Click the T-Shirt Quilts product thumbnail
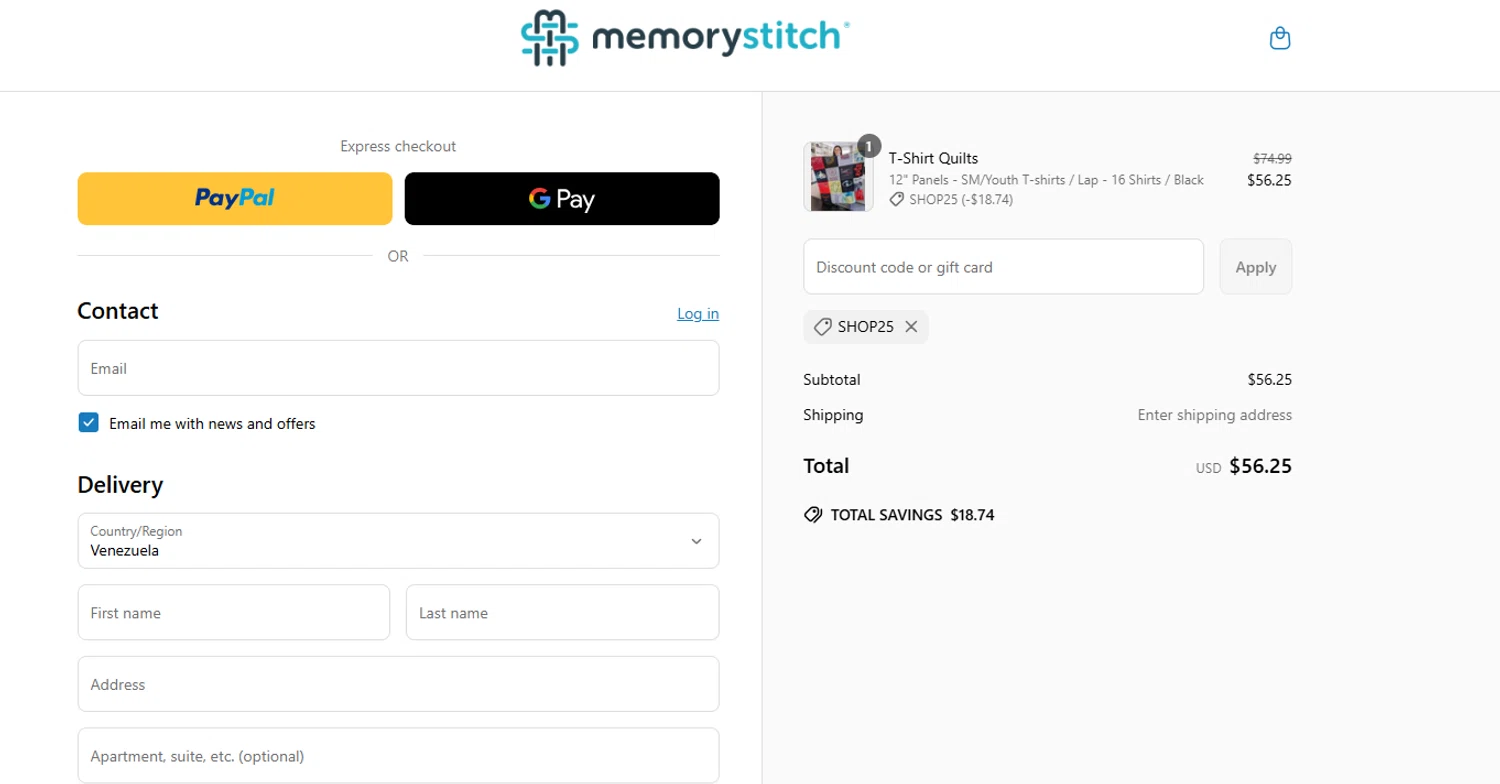The image size is (1500, 784). (839, 177)
